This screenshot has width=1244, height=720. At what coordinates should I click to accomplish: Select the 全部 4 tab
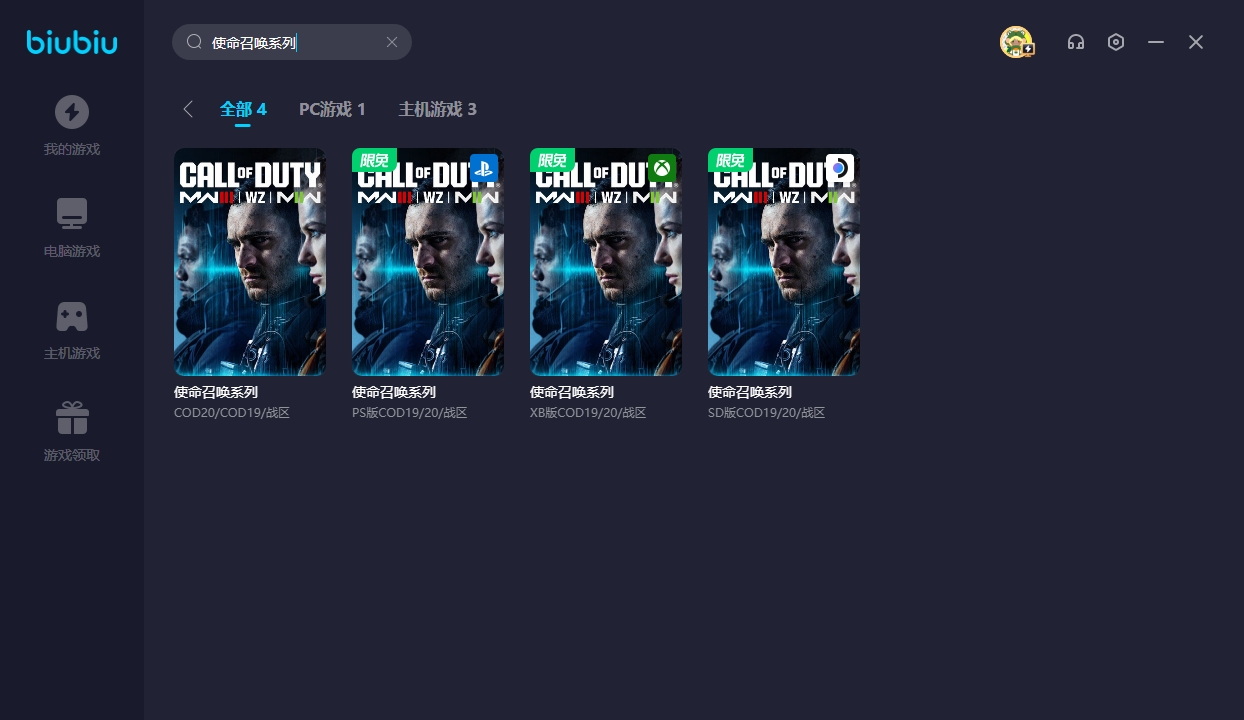pos(243,109)
